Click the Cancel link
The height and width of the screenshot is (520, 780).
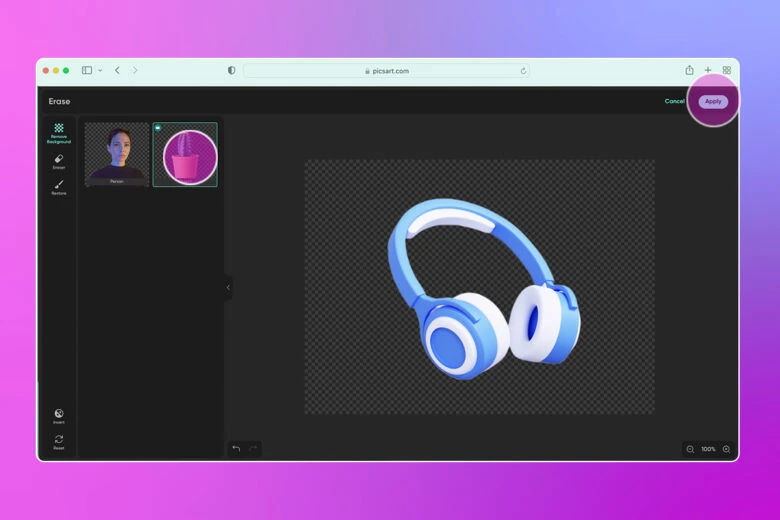(675, 101)
